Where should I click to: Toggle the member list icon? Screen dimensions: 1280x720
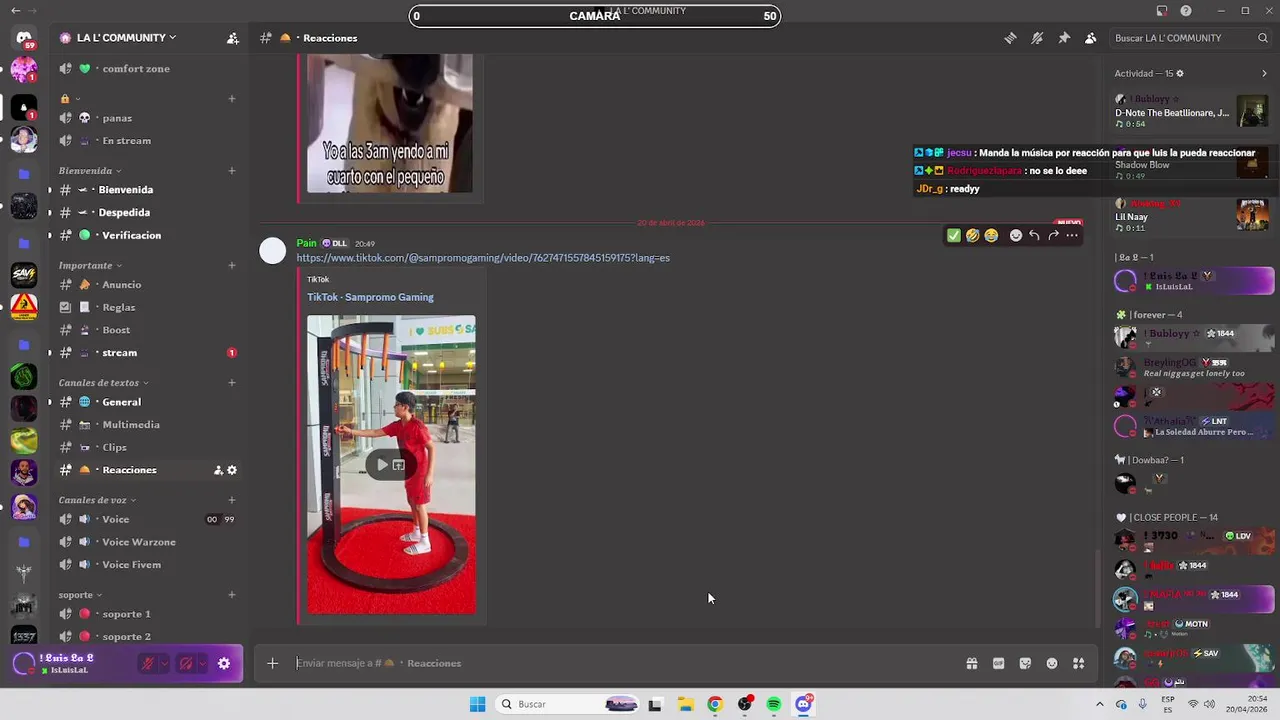pos(1090,38)
